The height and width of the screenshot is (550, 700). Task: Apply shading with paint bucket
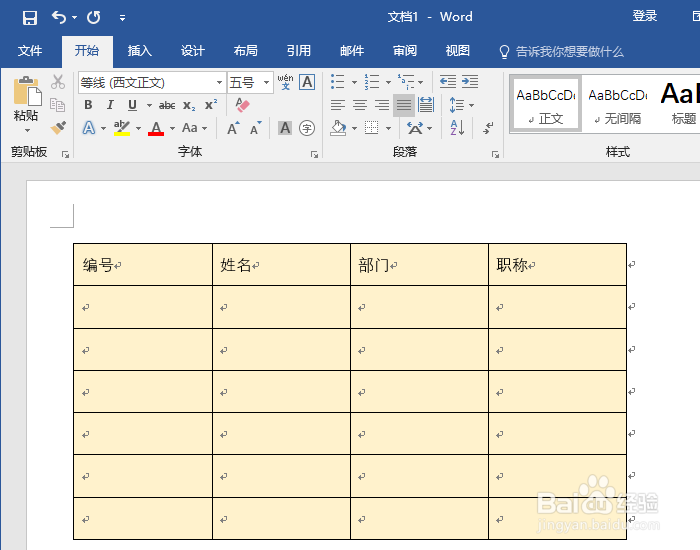338,129
